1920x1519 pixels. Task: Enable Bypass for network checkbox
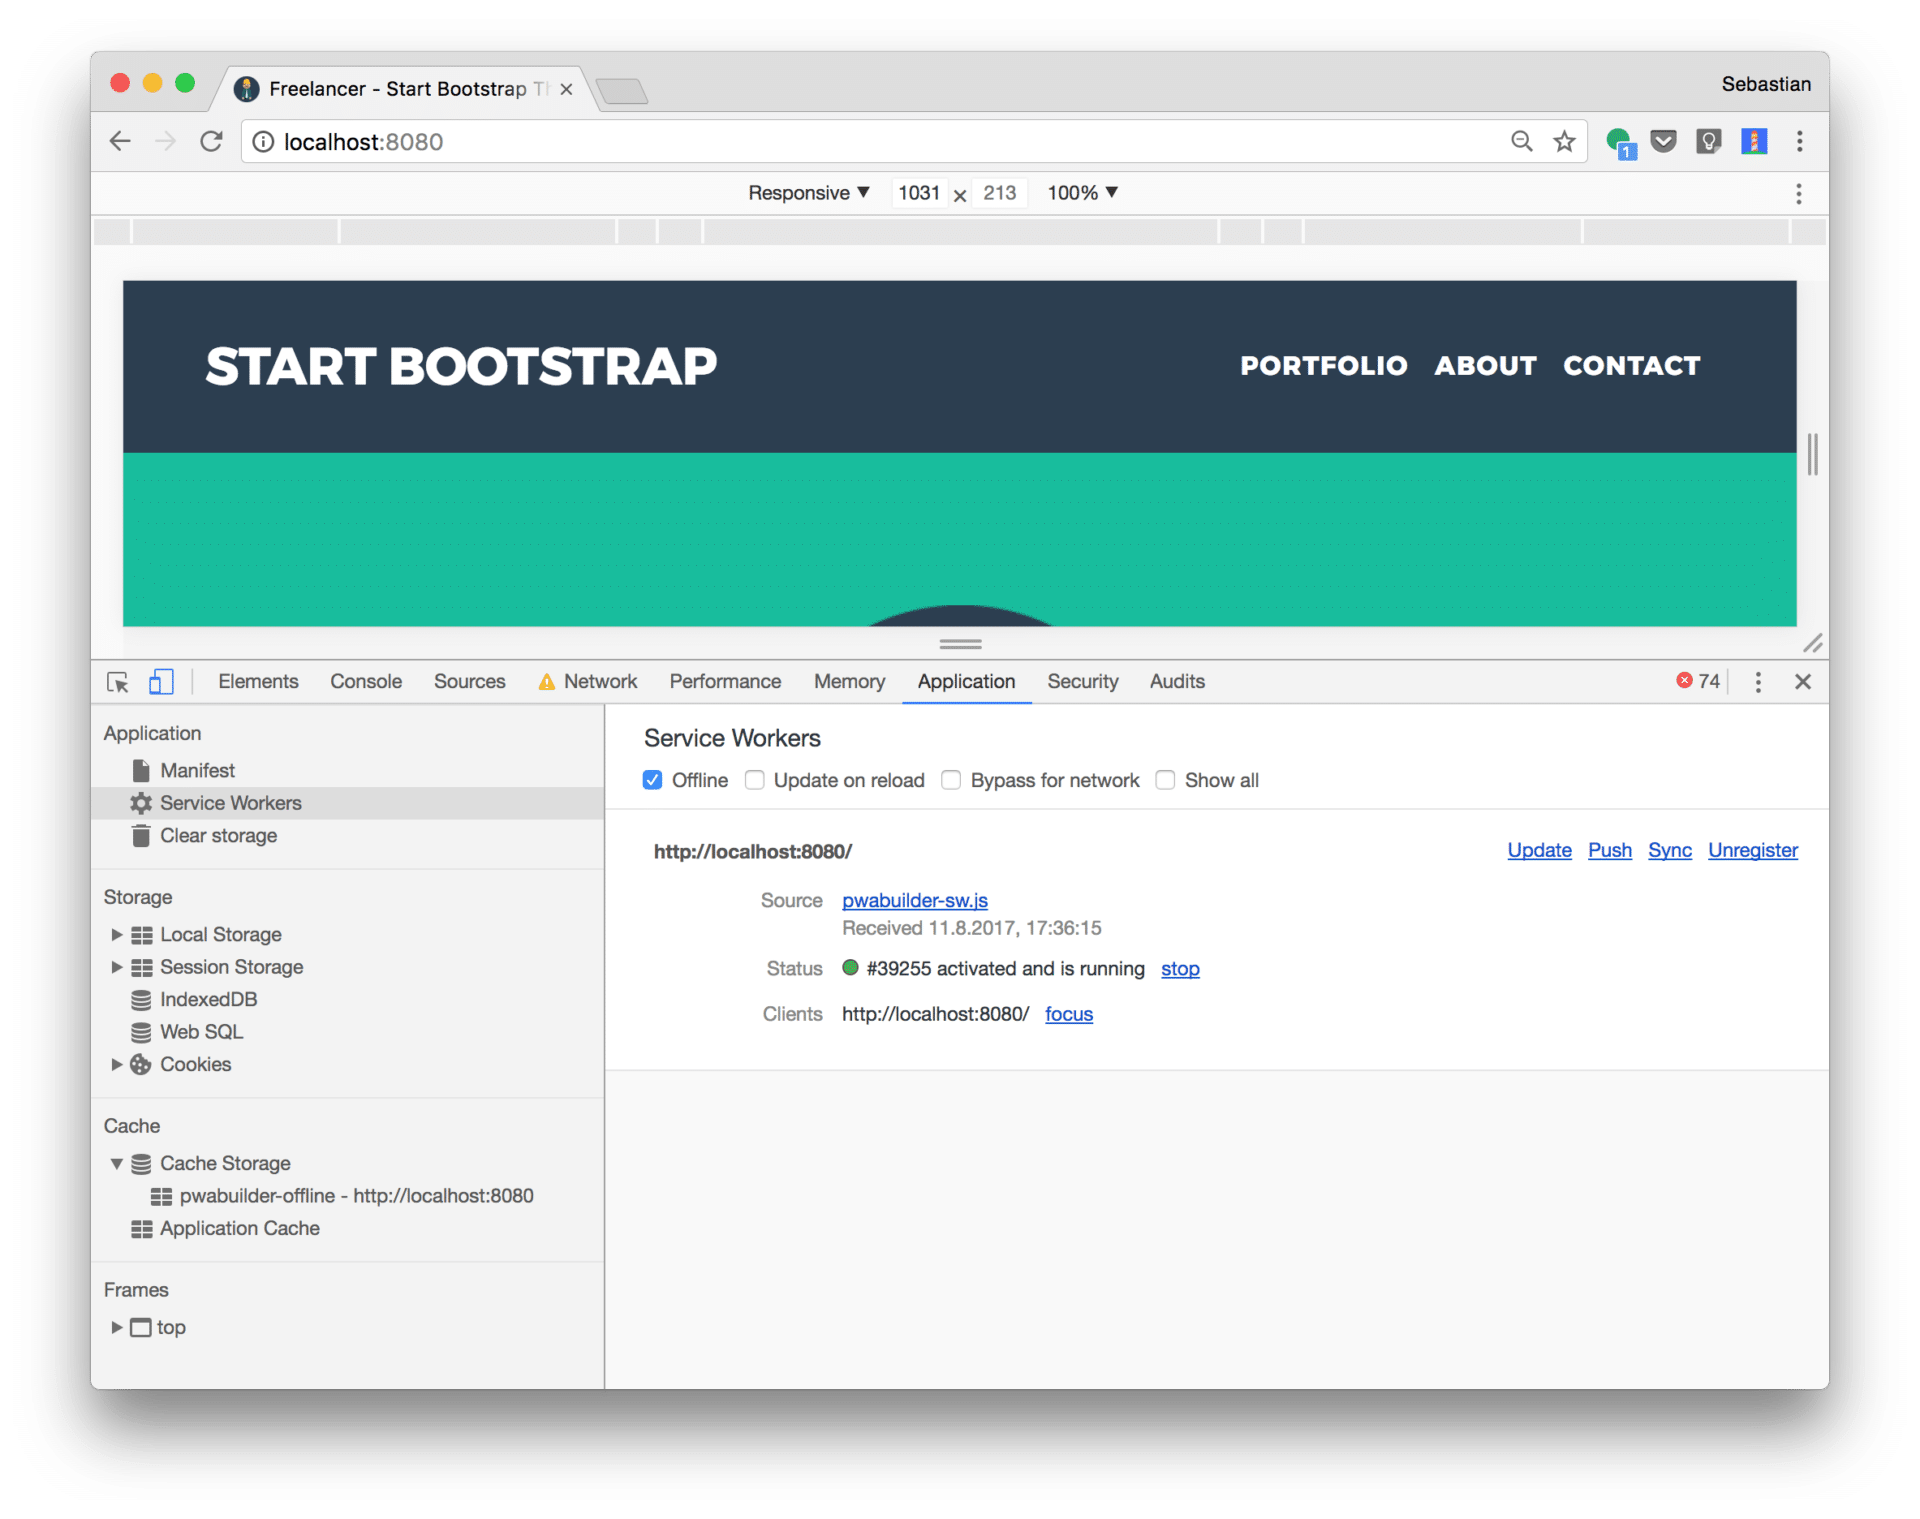951,780
